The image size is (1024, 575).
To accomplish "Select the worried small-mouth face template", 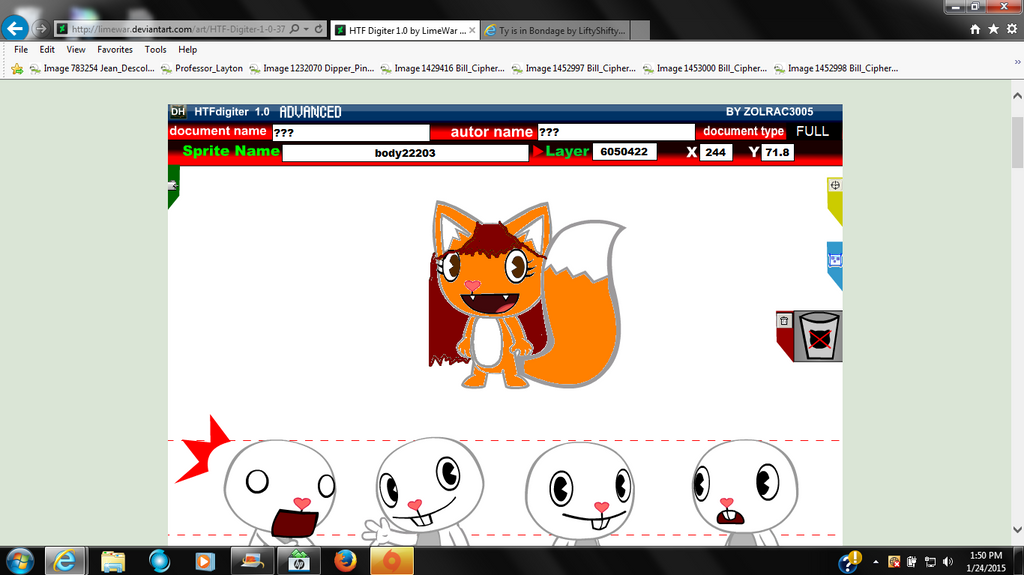I will click(744, 491).
